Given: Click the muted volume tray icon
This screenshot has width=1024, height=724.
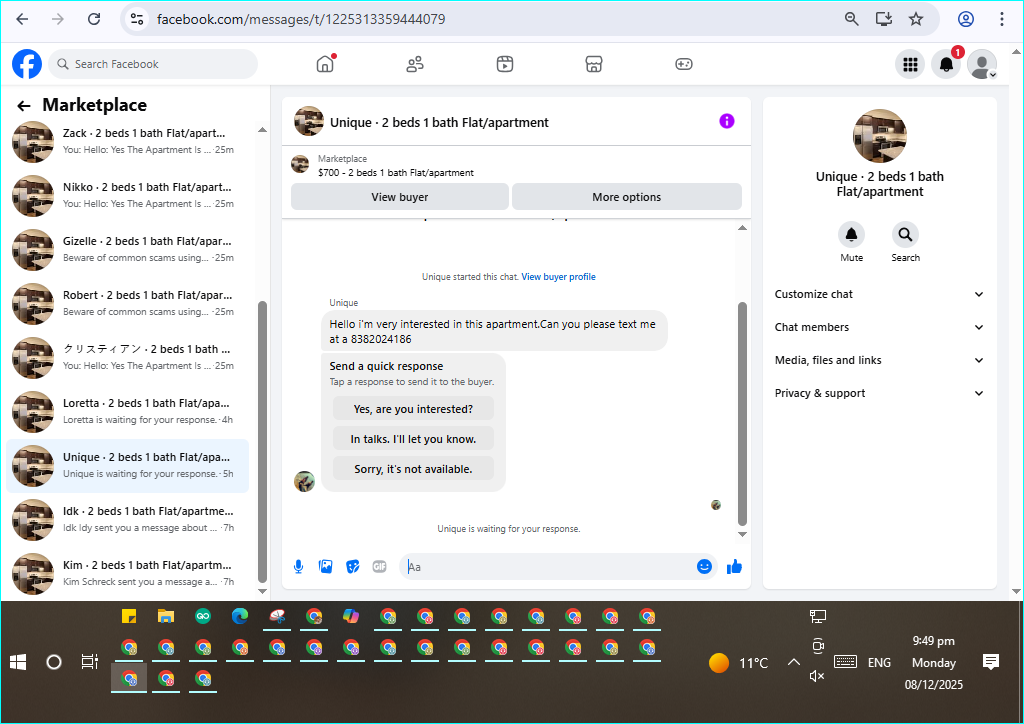Looking at the screenshot, I should point(817,676).
